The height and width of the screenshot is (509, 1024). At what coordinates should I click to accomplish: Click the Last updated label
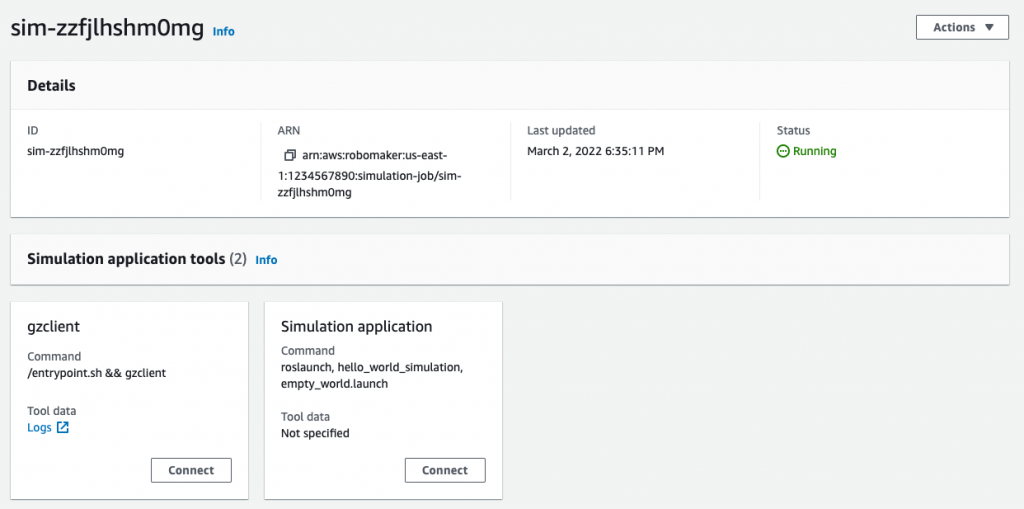tap(561, 131)
